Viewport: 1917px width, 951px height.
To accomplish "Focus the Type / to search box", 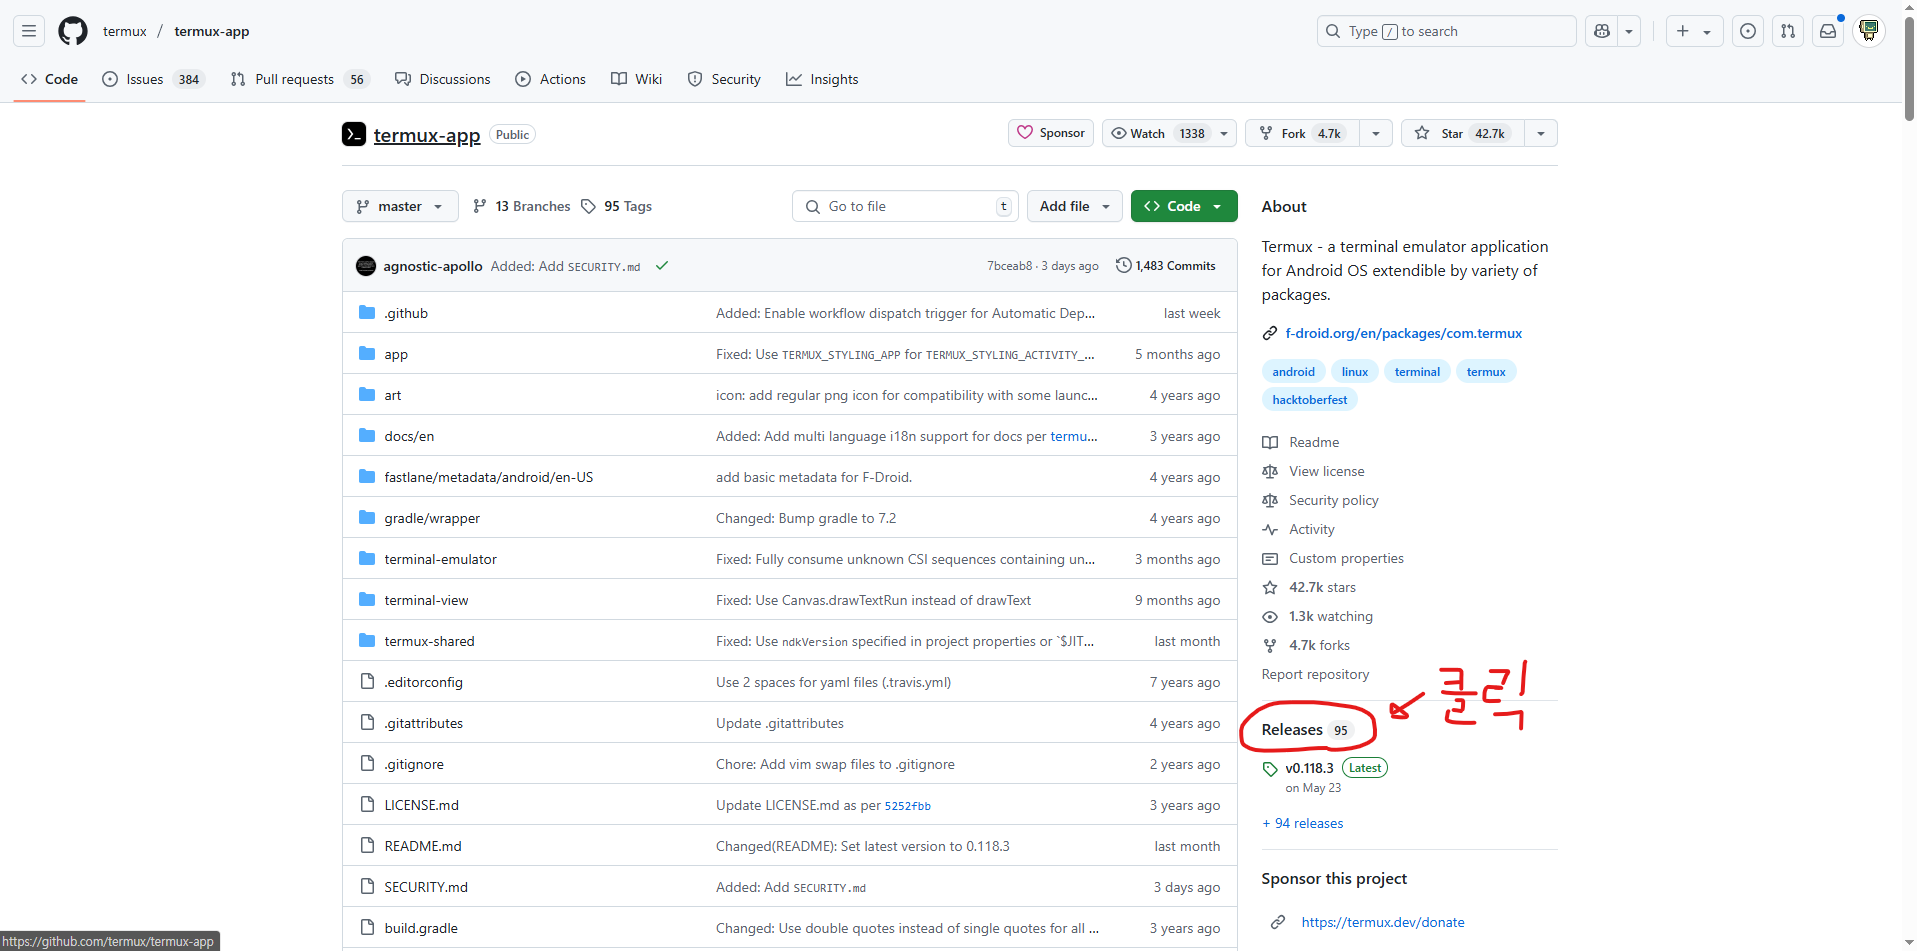I will tap(1447, 31).
